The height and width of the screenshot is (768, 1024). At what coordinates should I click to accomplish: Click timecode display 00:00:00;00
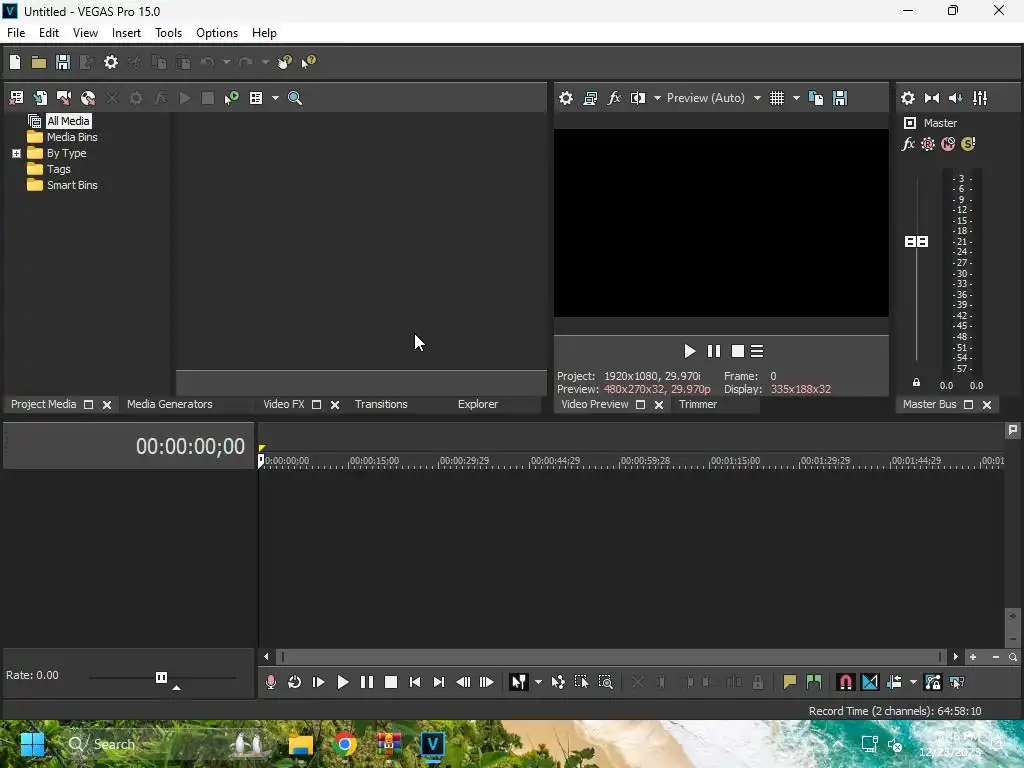(x=190, y=446)
